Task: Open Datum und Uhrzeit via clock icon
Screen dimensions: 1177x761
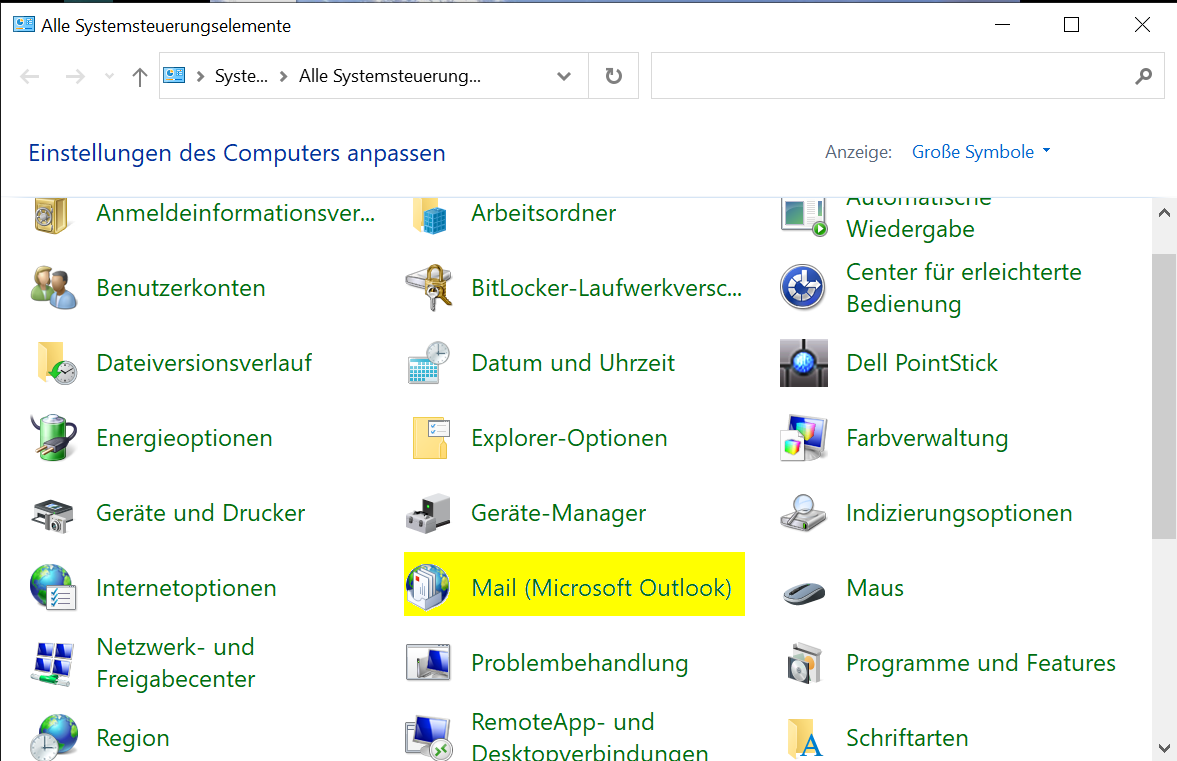Action: tap(430, 362)
